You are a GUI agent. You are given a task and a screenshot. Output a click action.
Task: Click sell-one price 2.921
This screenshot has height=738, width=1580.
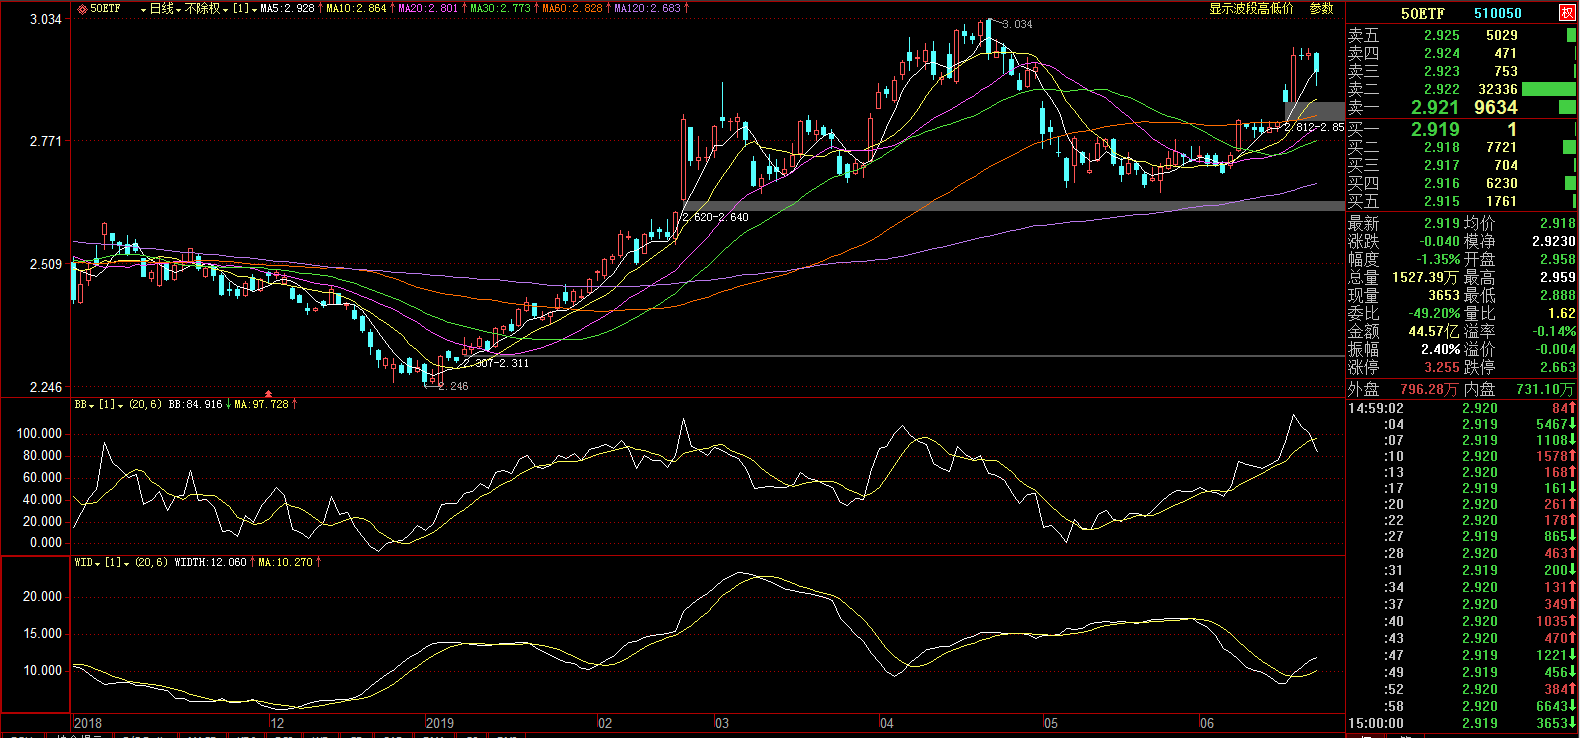pyautogui.click(x=1435, y=107)
